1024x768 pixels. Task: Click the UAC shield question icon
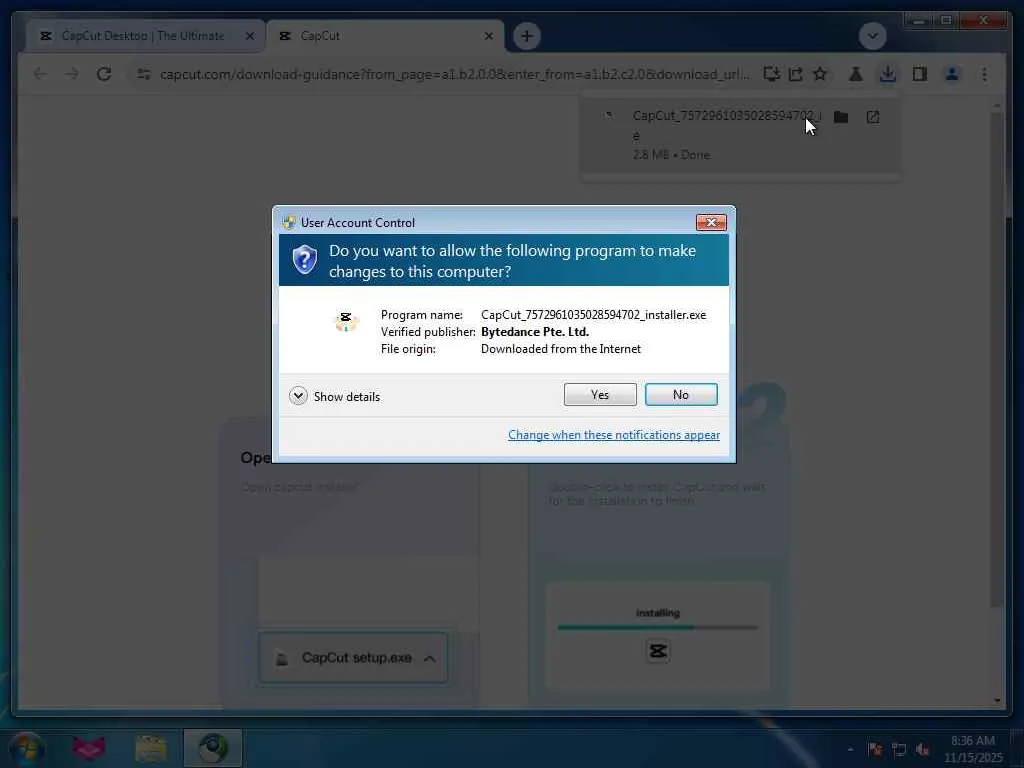pos(304,260)
